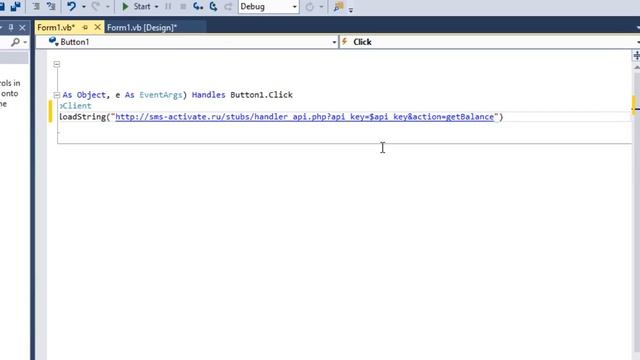This screenshot has height=360, width=640.
Task: Open the sms-activate.ru URL link
Action: point(304,117)
